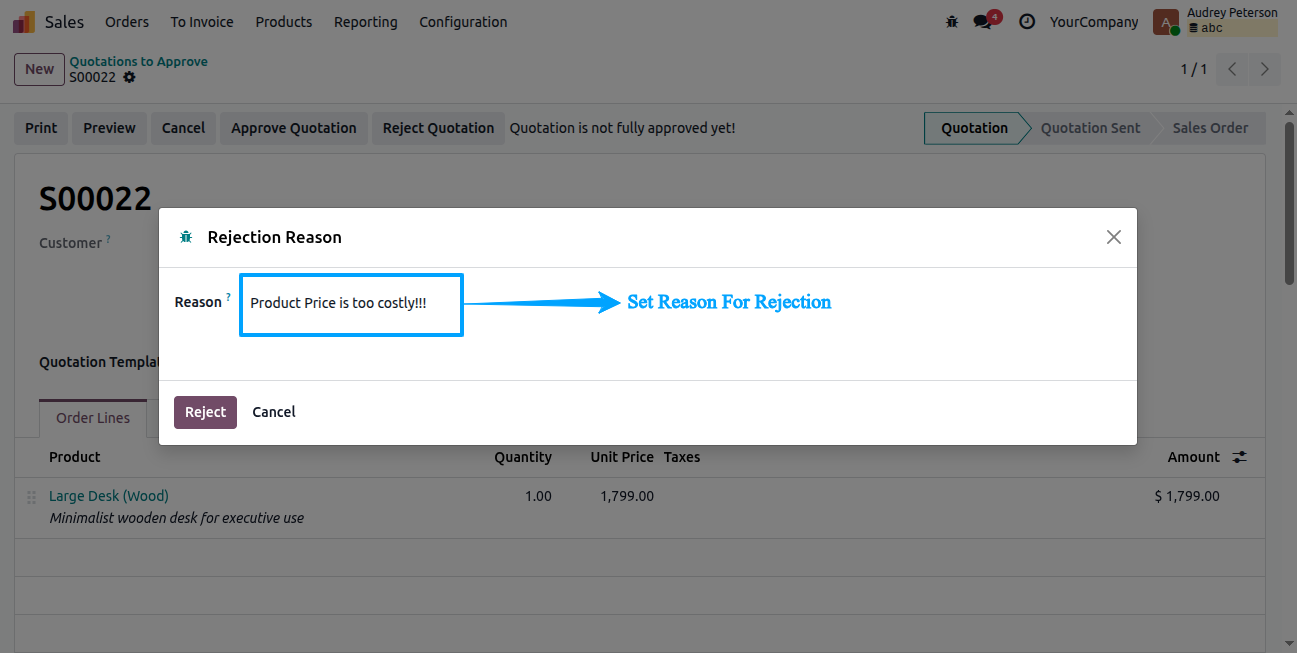Open the gear actions icon beside S00022
The height and width of the screenshot is (653, 1297).
pyautogui.click(x=129, y=77)
